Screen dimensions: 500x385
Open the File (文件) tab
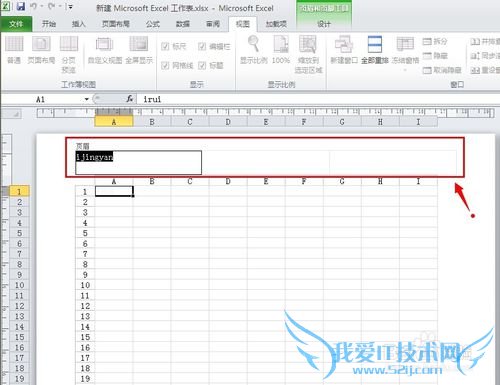coord(16,24)
